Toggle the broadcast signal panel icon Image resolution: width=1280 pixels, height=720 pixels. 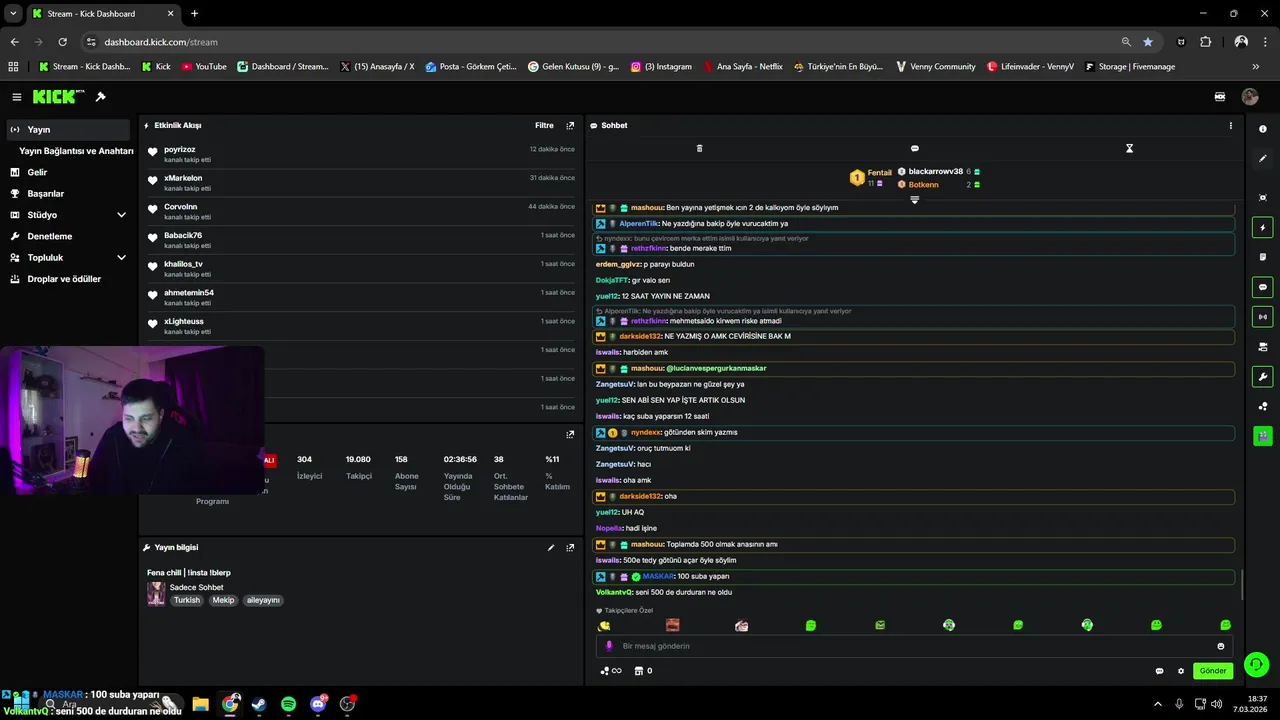pyautogui.click(x=1262, y=317)
